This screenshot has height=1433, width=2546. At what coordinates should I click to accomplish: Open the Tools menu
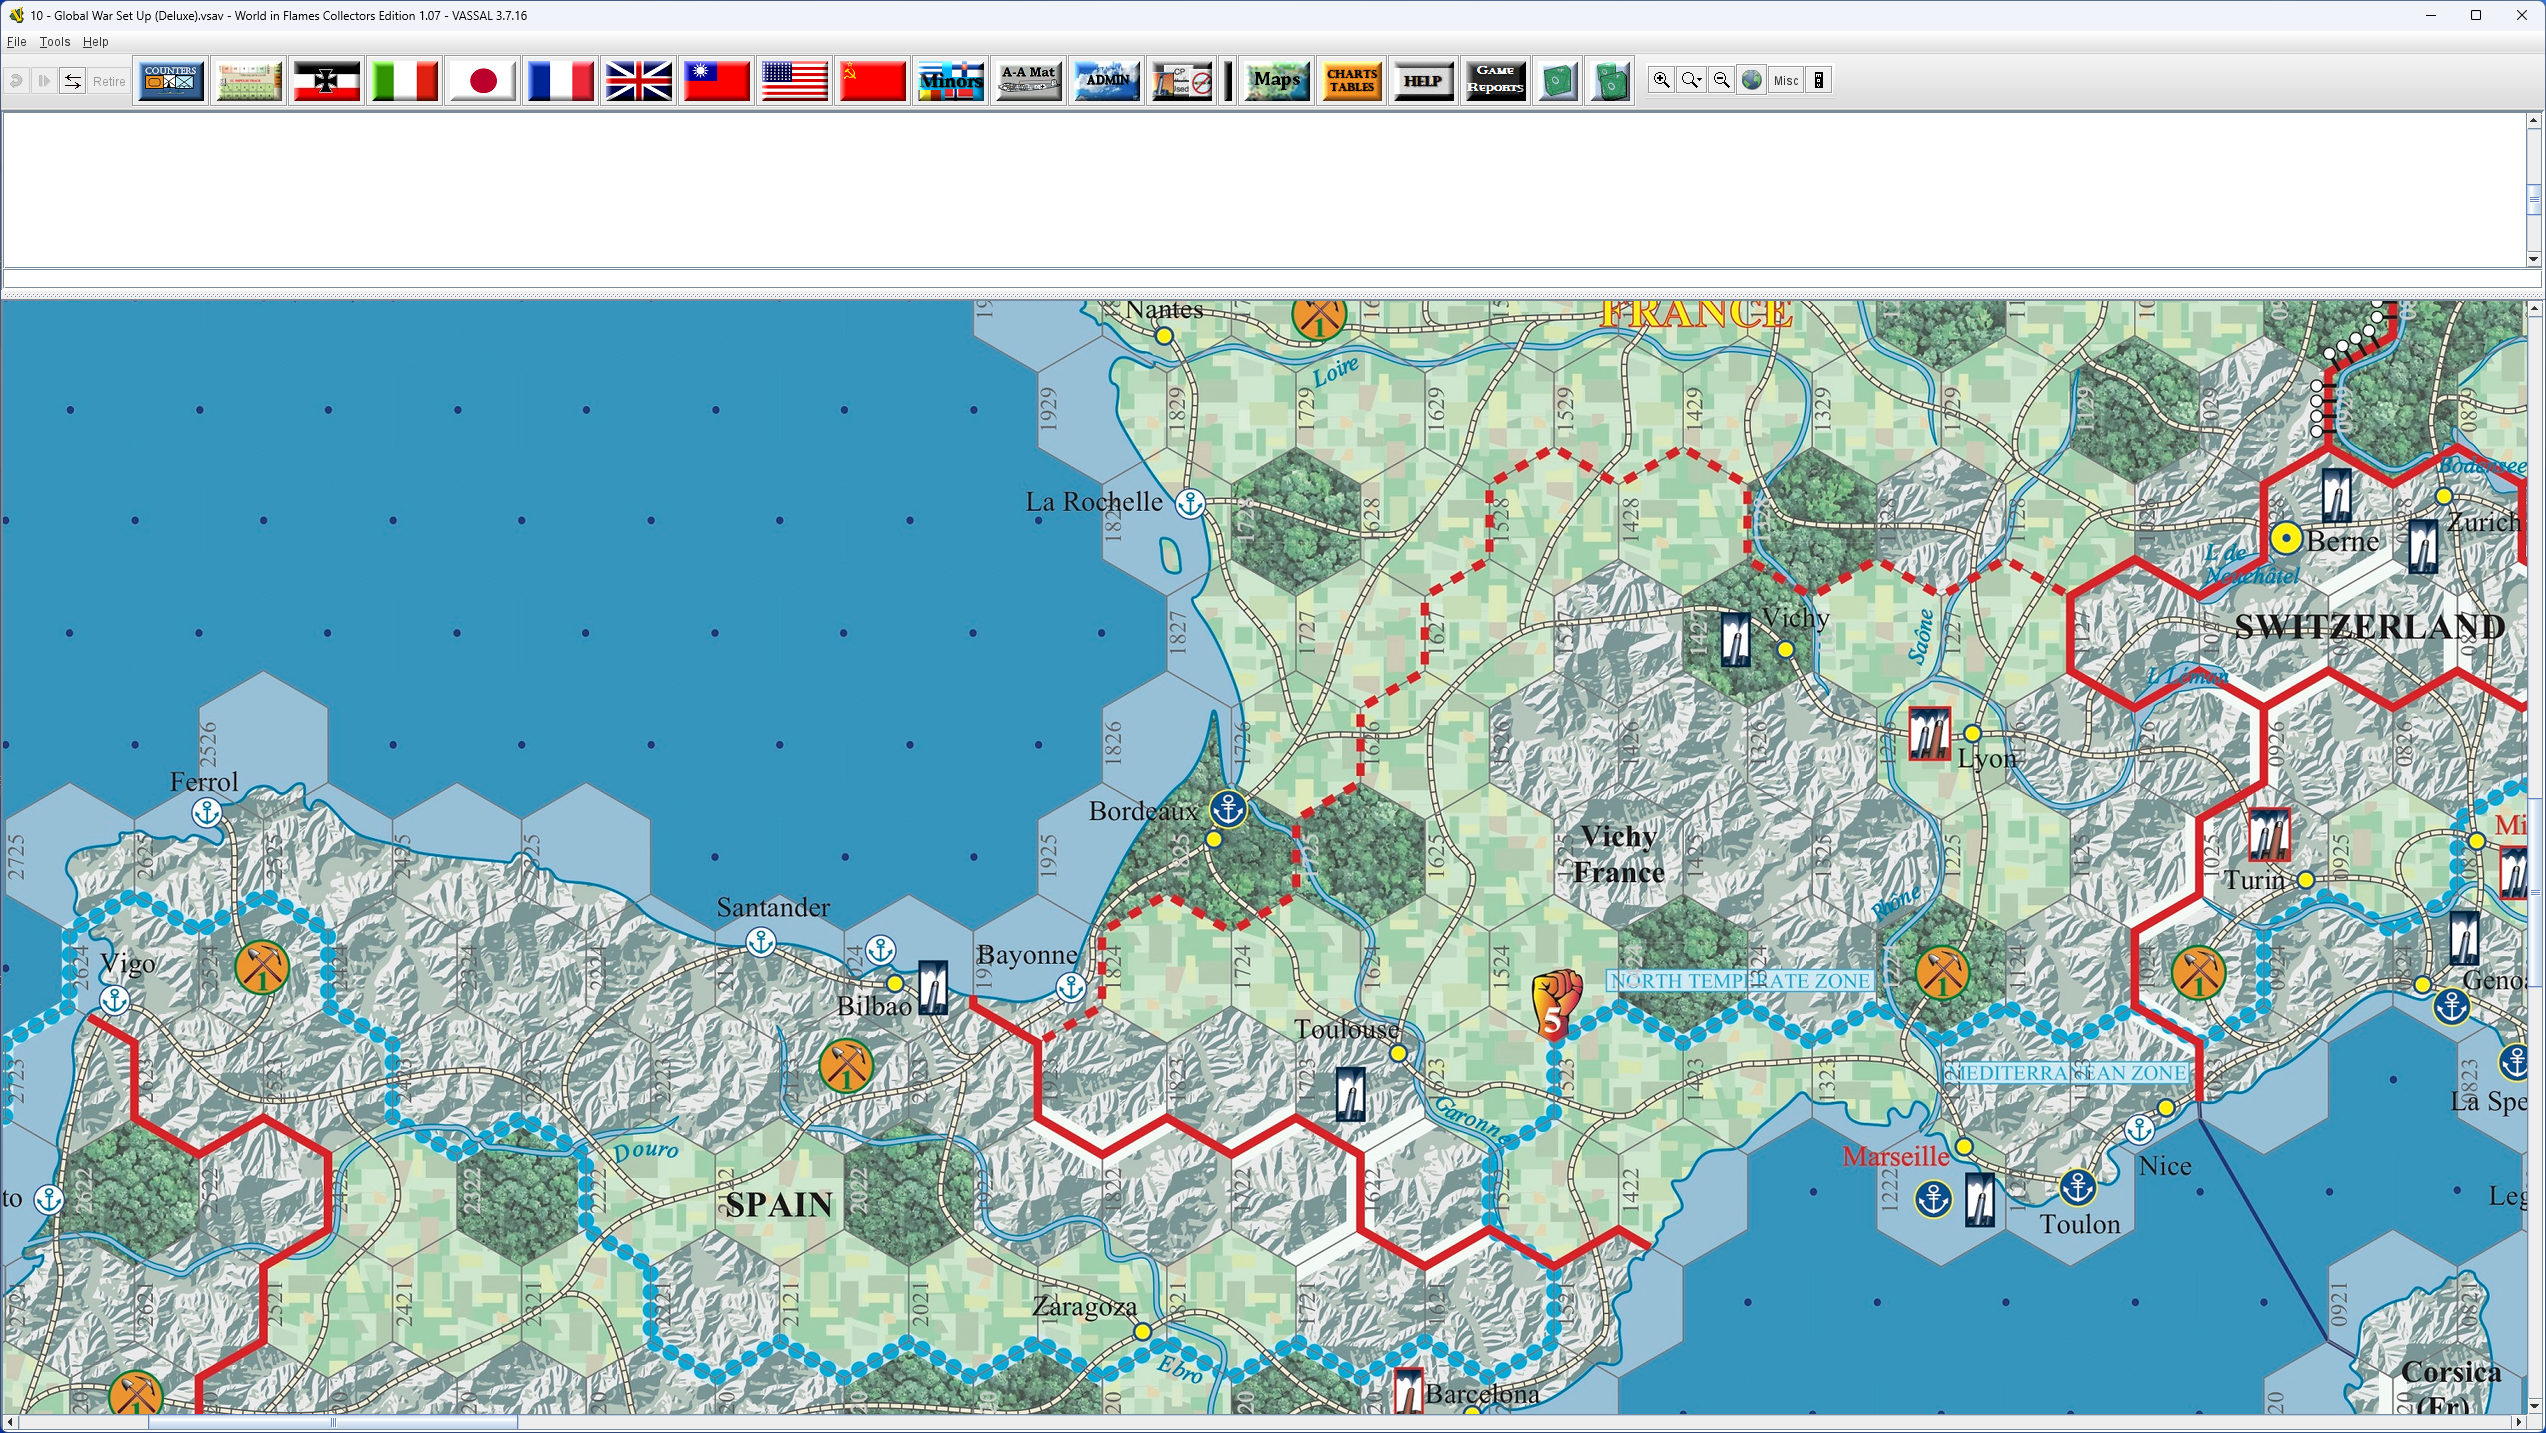[54, 42]
